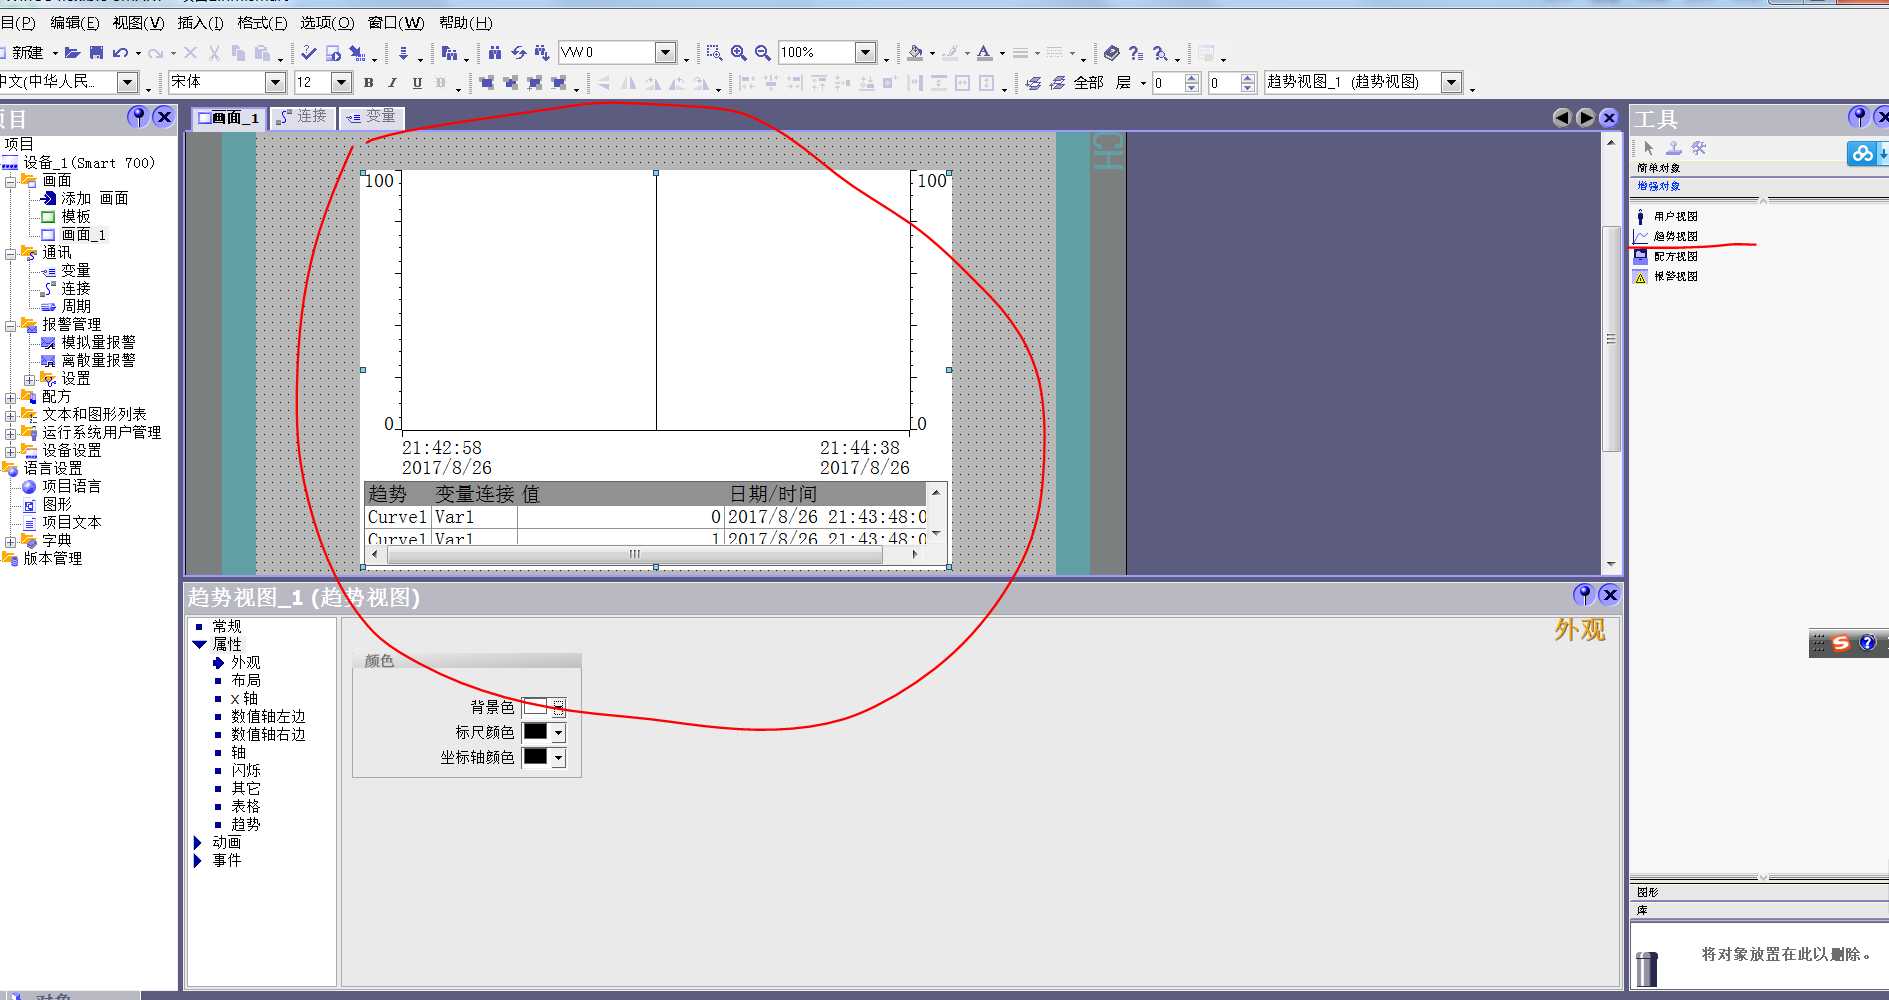The width and height of the screenshot is (1889, 1000).
Task: Switch to the 连接 editor tab
Action: [x=302, y=117]
